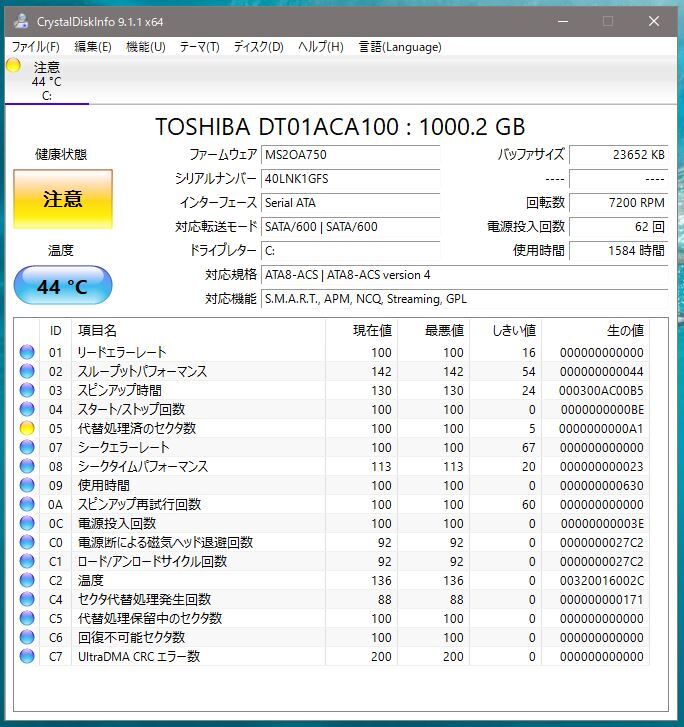Image resolution: width=684 pixels, height=727 pixels.
Task: Click the power on hours value 1584 時間
Action: (x=619, y=251)
